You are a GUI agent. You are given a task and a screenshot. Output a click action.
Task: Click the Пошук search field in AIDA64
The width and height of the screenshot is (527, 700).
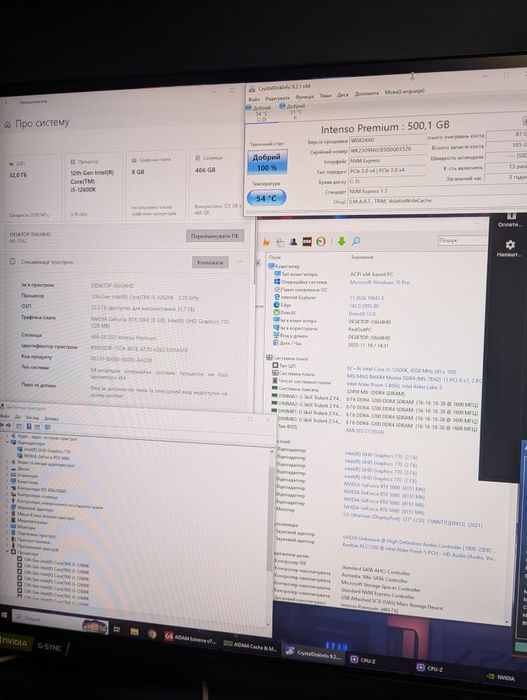(x=462, y=240)
